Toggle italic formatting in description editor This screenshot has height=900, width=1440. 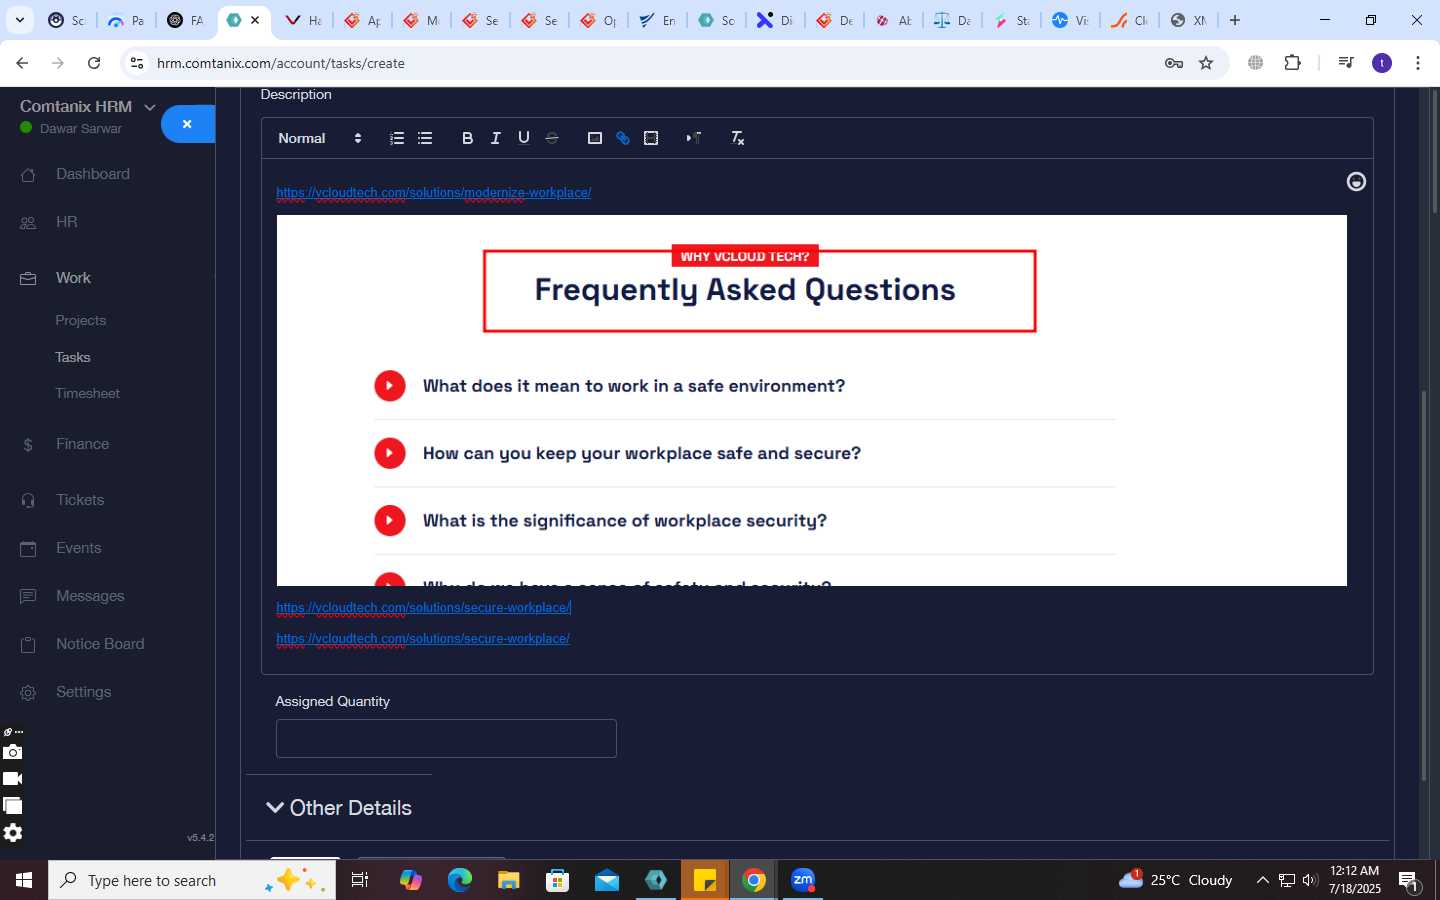click(495, 138)
